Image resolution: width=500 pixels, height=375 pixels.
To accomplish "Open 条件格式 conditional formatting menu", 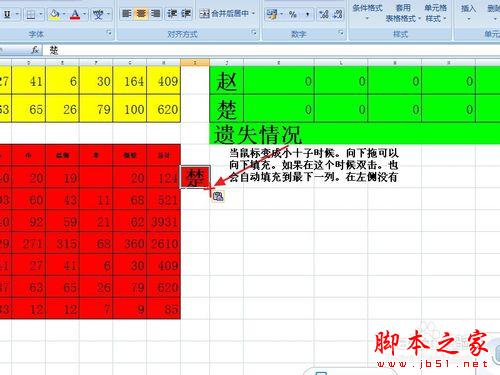I will pyautogui.click(x=367, y=12).
